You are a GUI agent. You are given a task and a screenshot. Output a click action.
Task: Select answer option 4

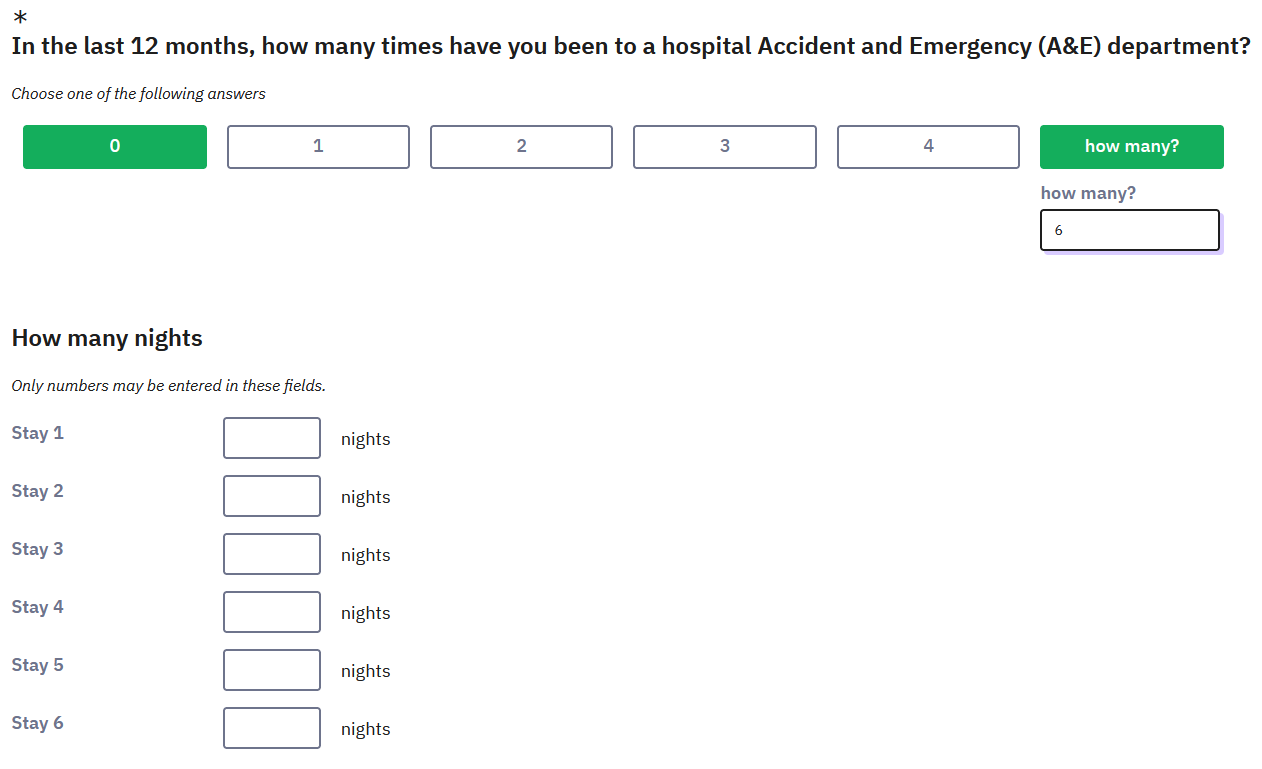(x=928, y=147)
